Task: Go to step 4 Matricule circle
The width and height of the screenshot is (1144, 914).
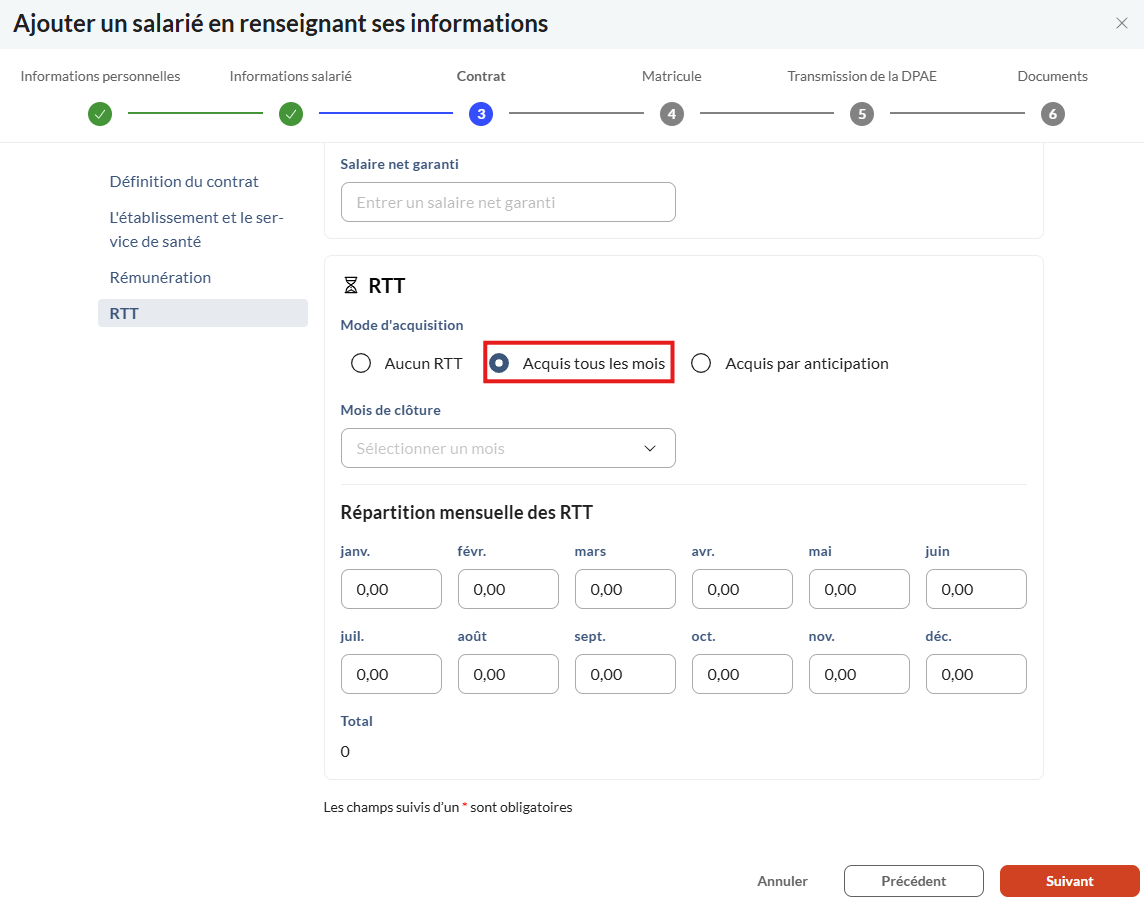Action: [672, 114]
